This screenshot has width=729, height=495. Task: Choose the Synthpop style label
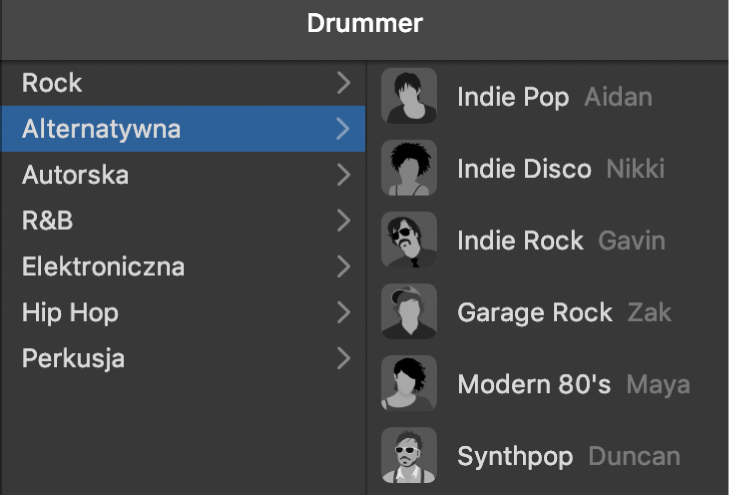(x=515, y=457)
